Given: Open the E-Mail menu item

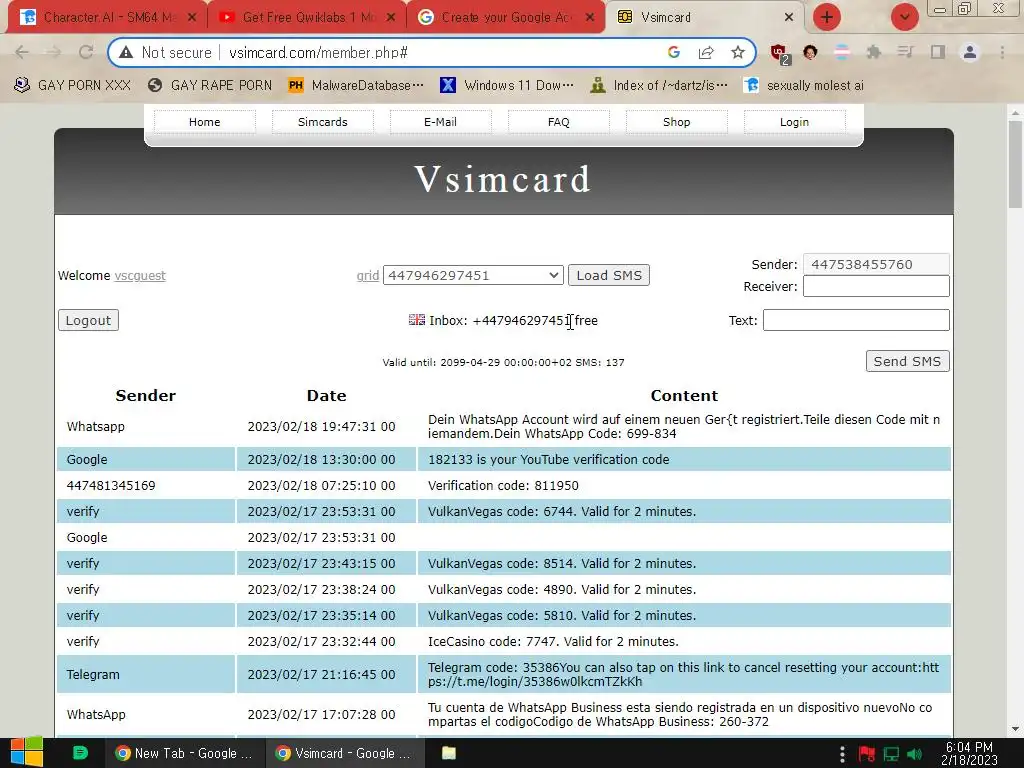Looking at the screenshot, I should tap(440, 122).
